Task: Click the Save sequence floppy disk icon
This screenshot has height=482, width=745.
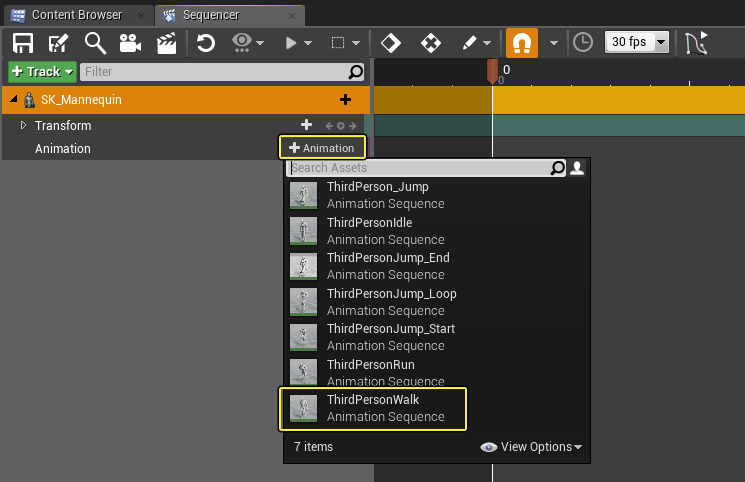Action: pyautogui.click(x=23, y=43)
